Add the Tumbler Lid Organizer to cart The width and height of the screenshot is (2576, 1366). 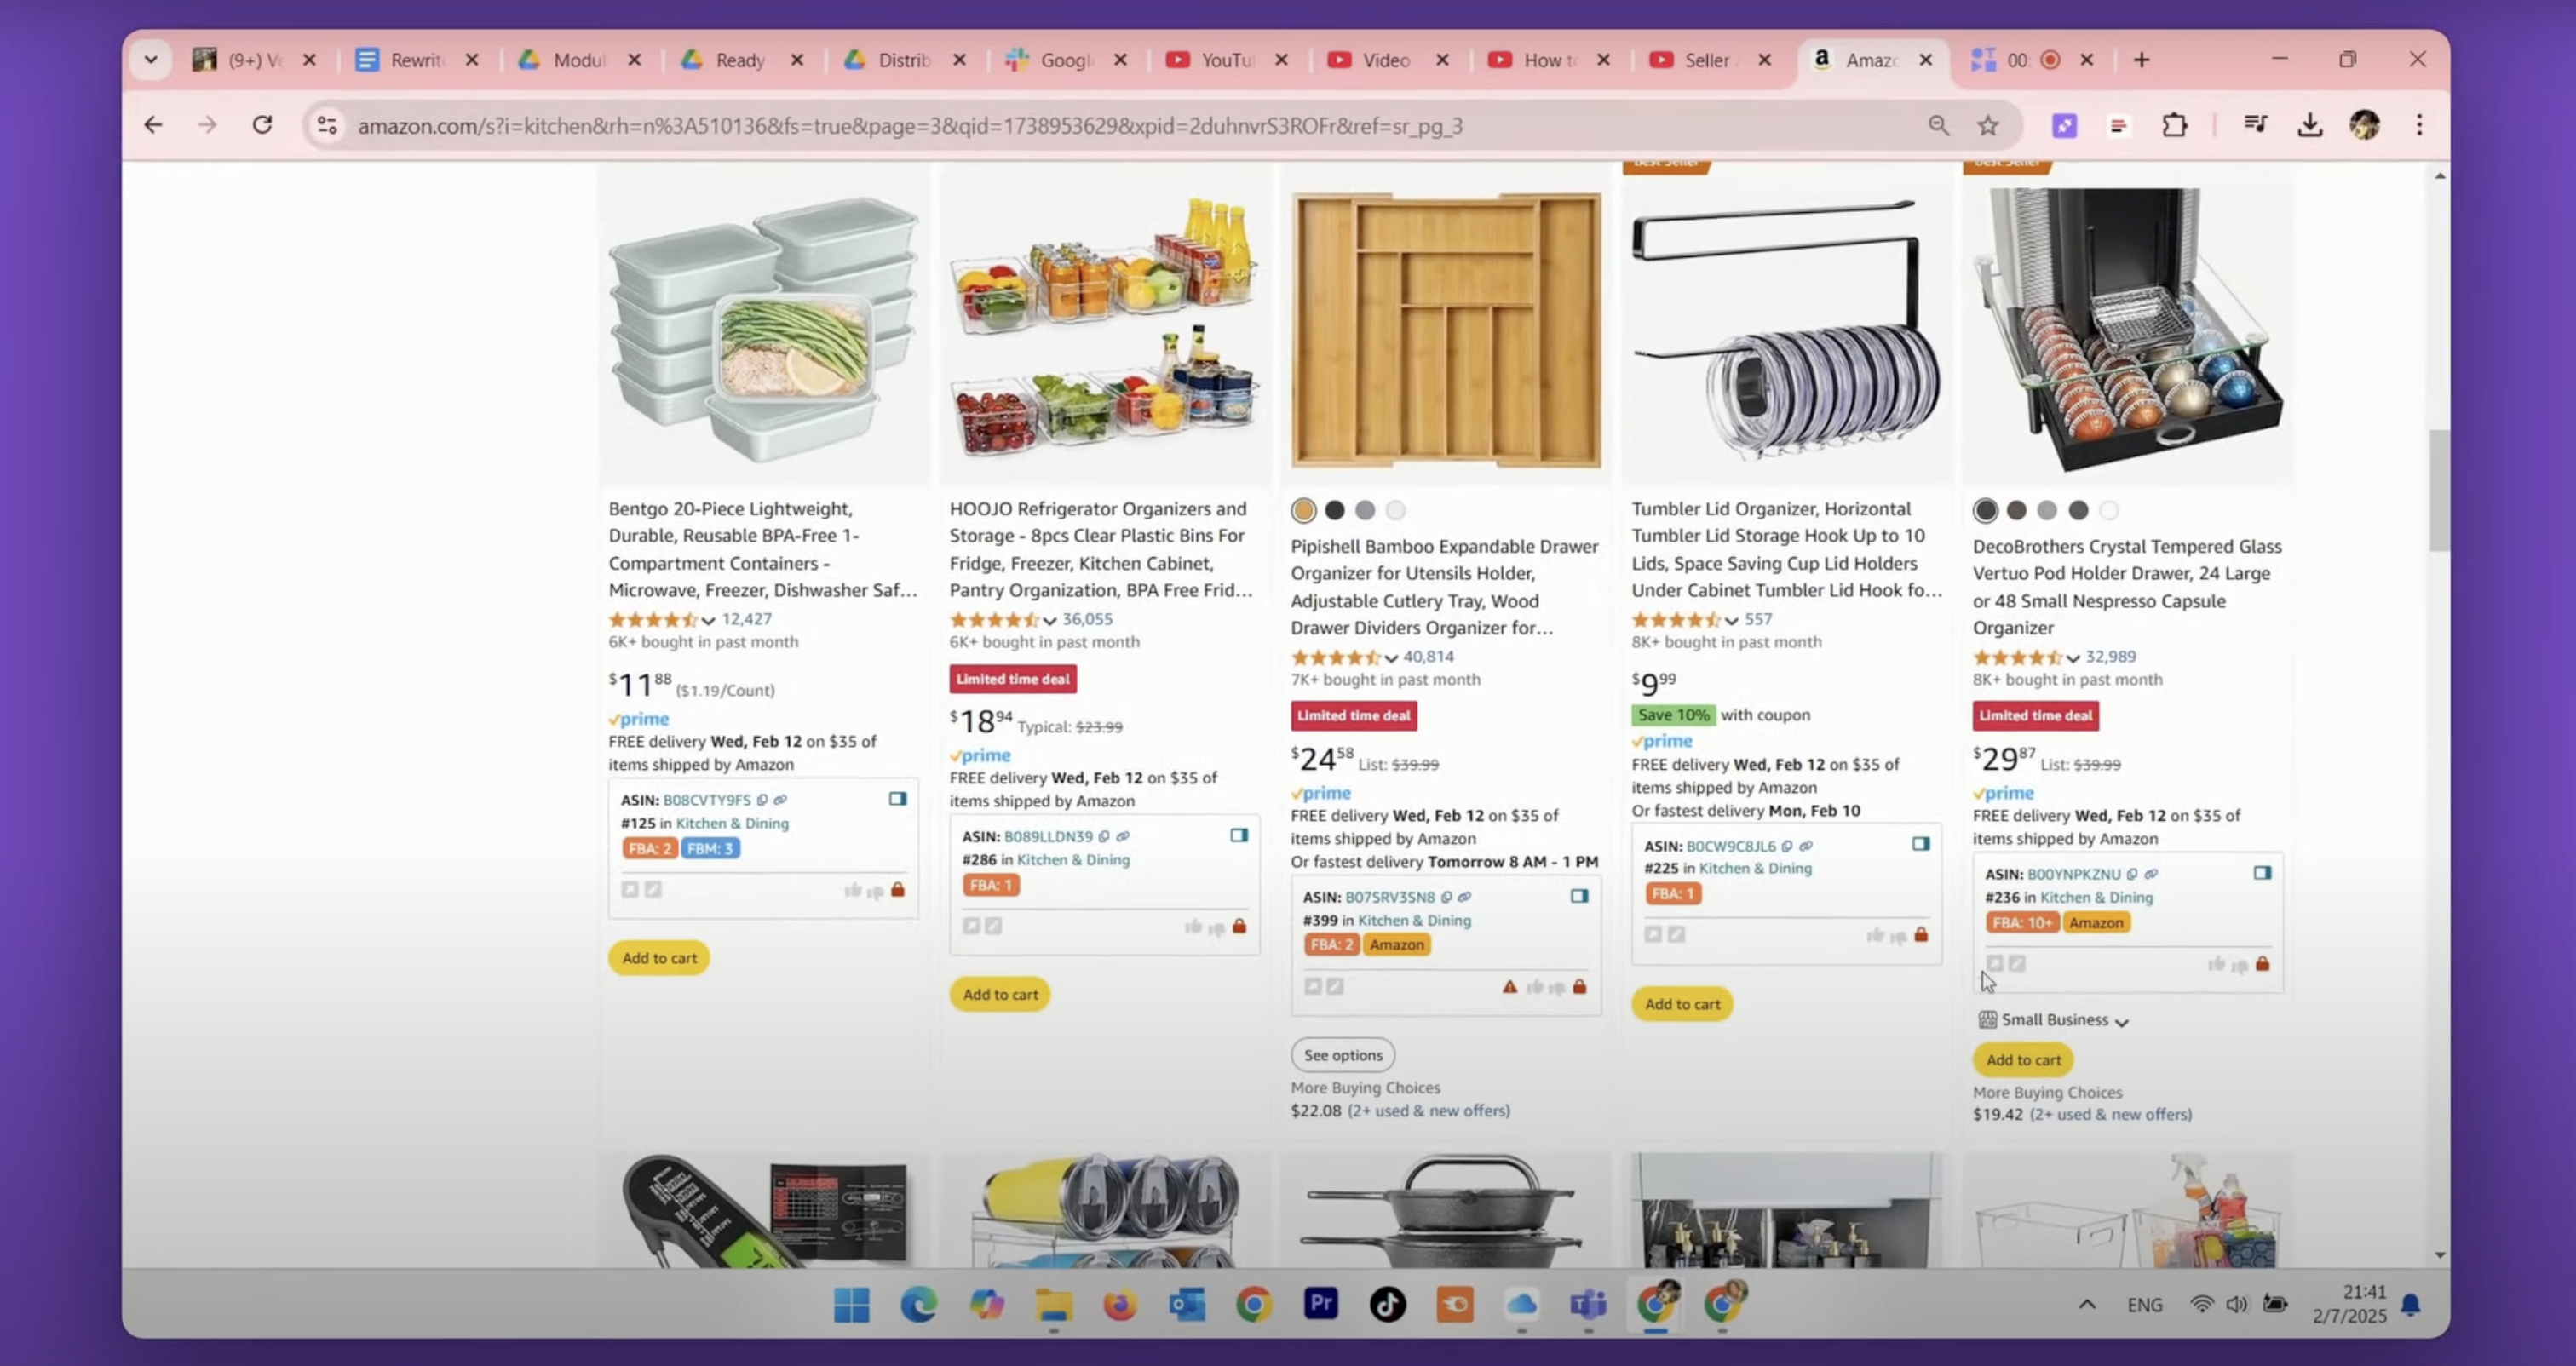click(1682, 1004)
